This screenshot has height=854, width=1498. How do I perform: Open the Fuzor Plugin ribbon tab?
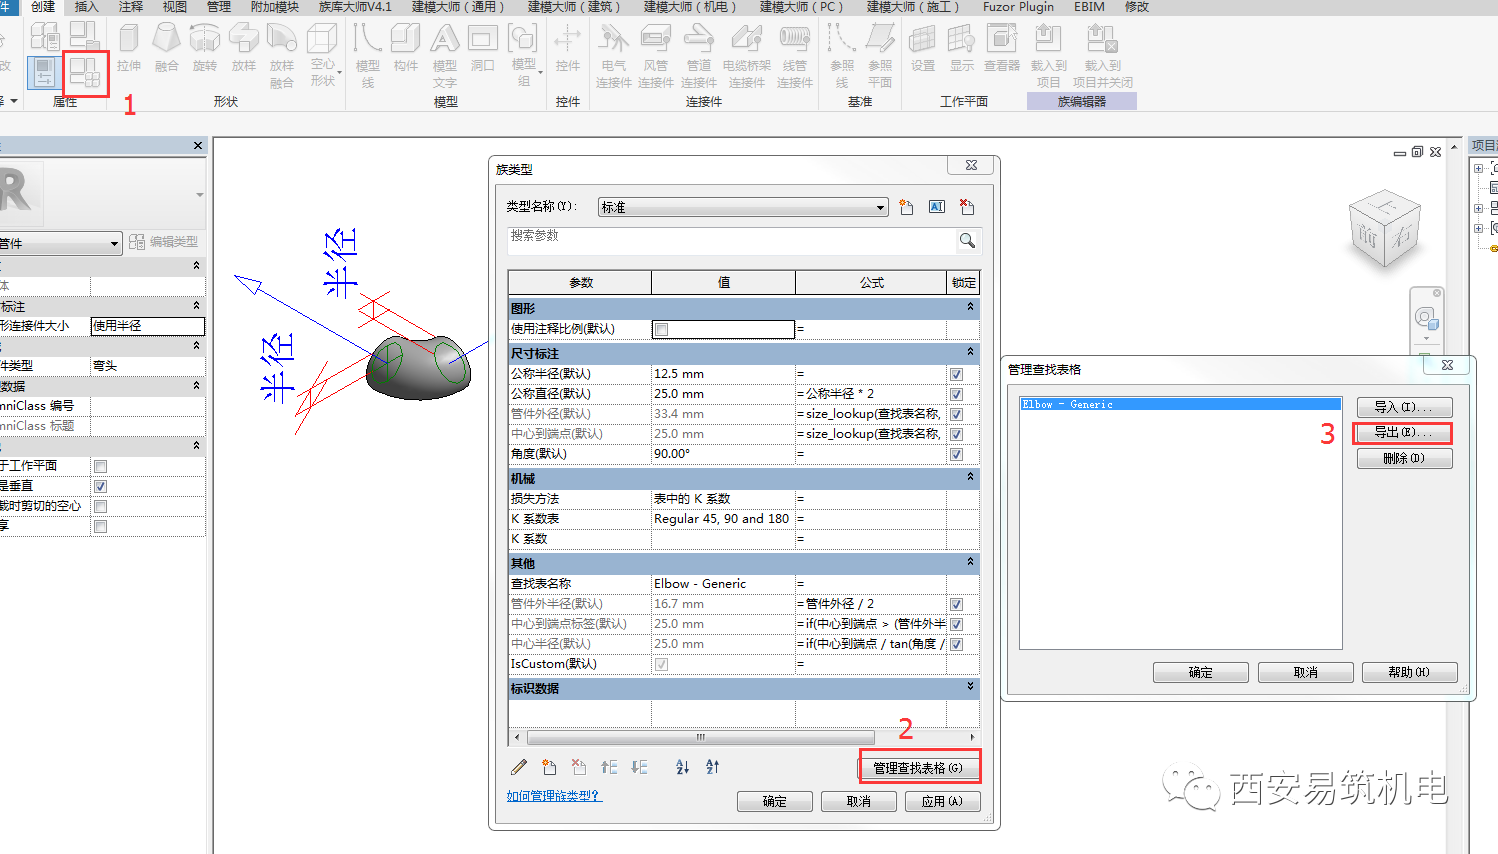click(1018, 7)
